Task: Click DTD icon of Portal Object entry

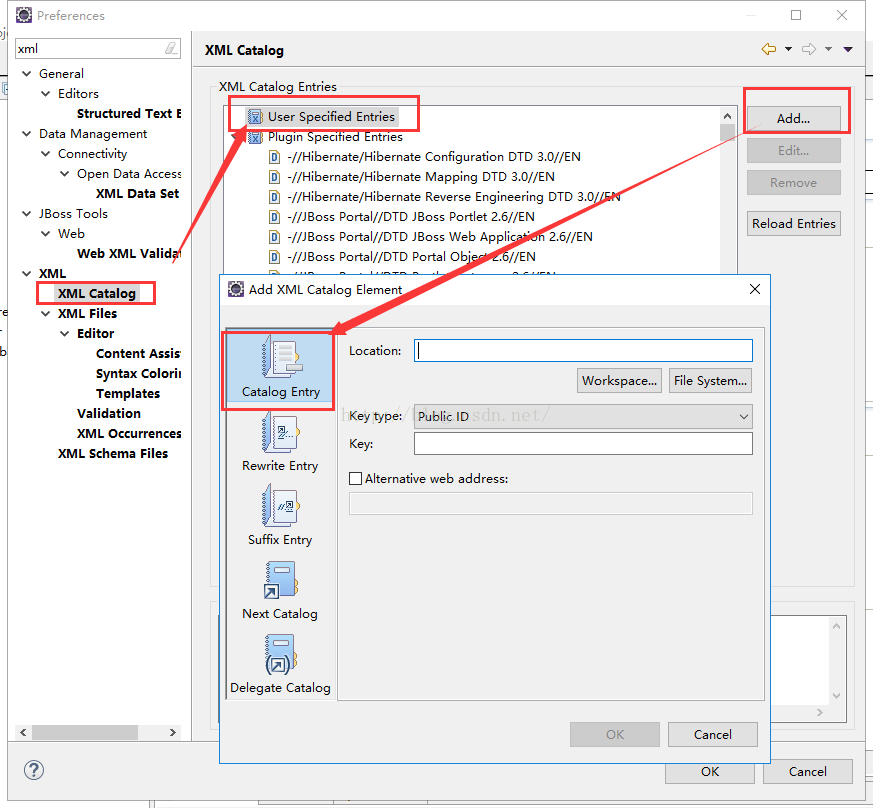Action: [x=274, y=257]
